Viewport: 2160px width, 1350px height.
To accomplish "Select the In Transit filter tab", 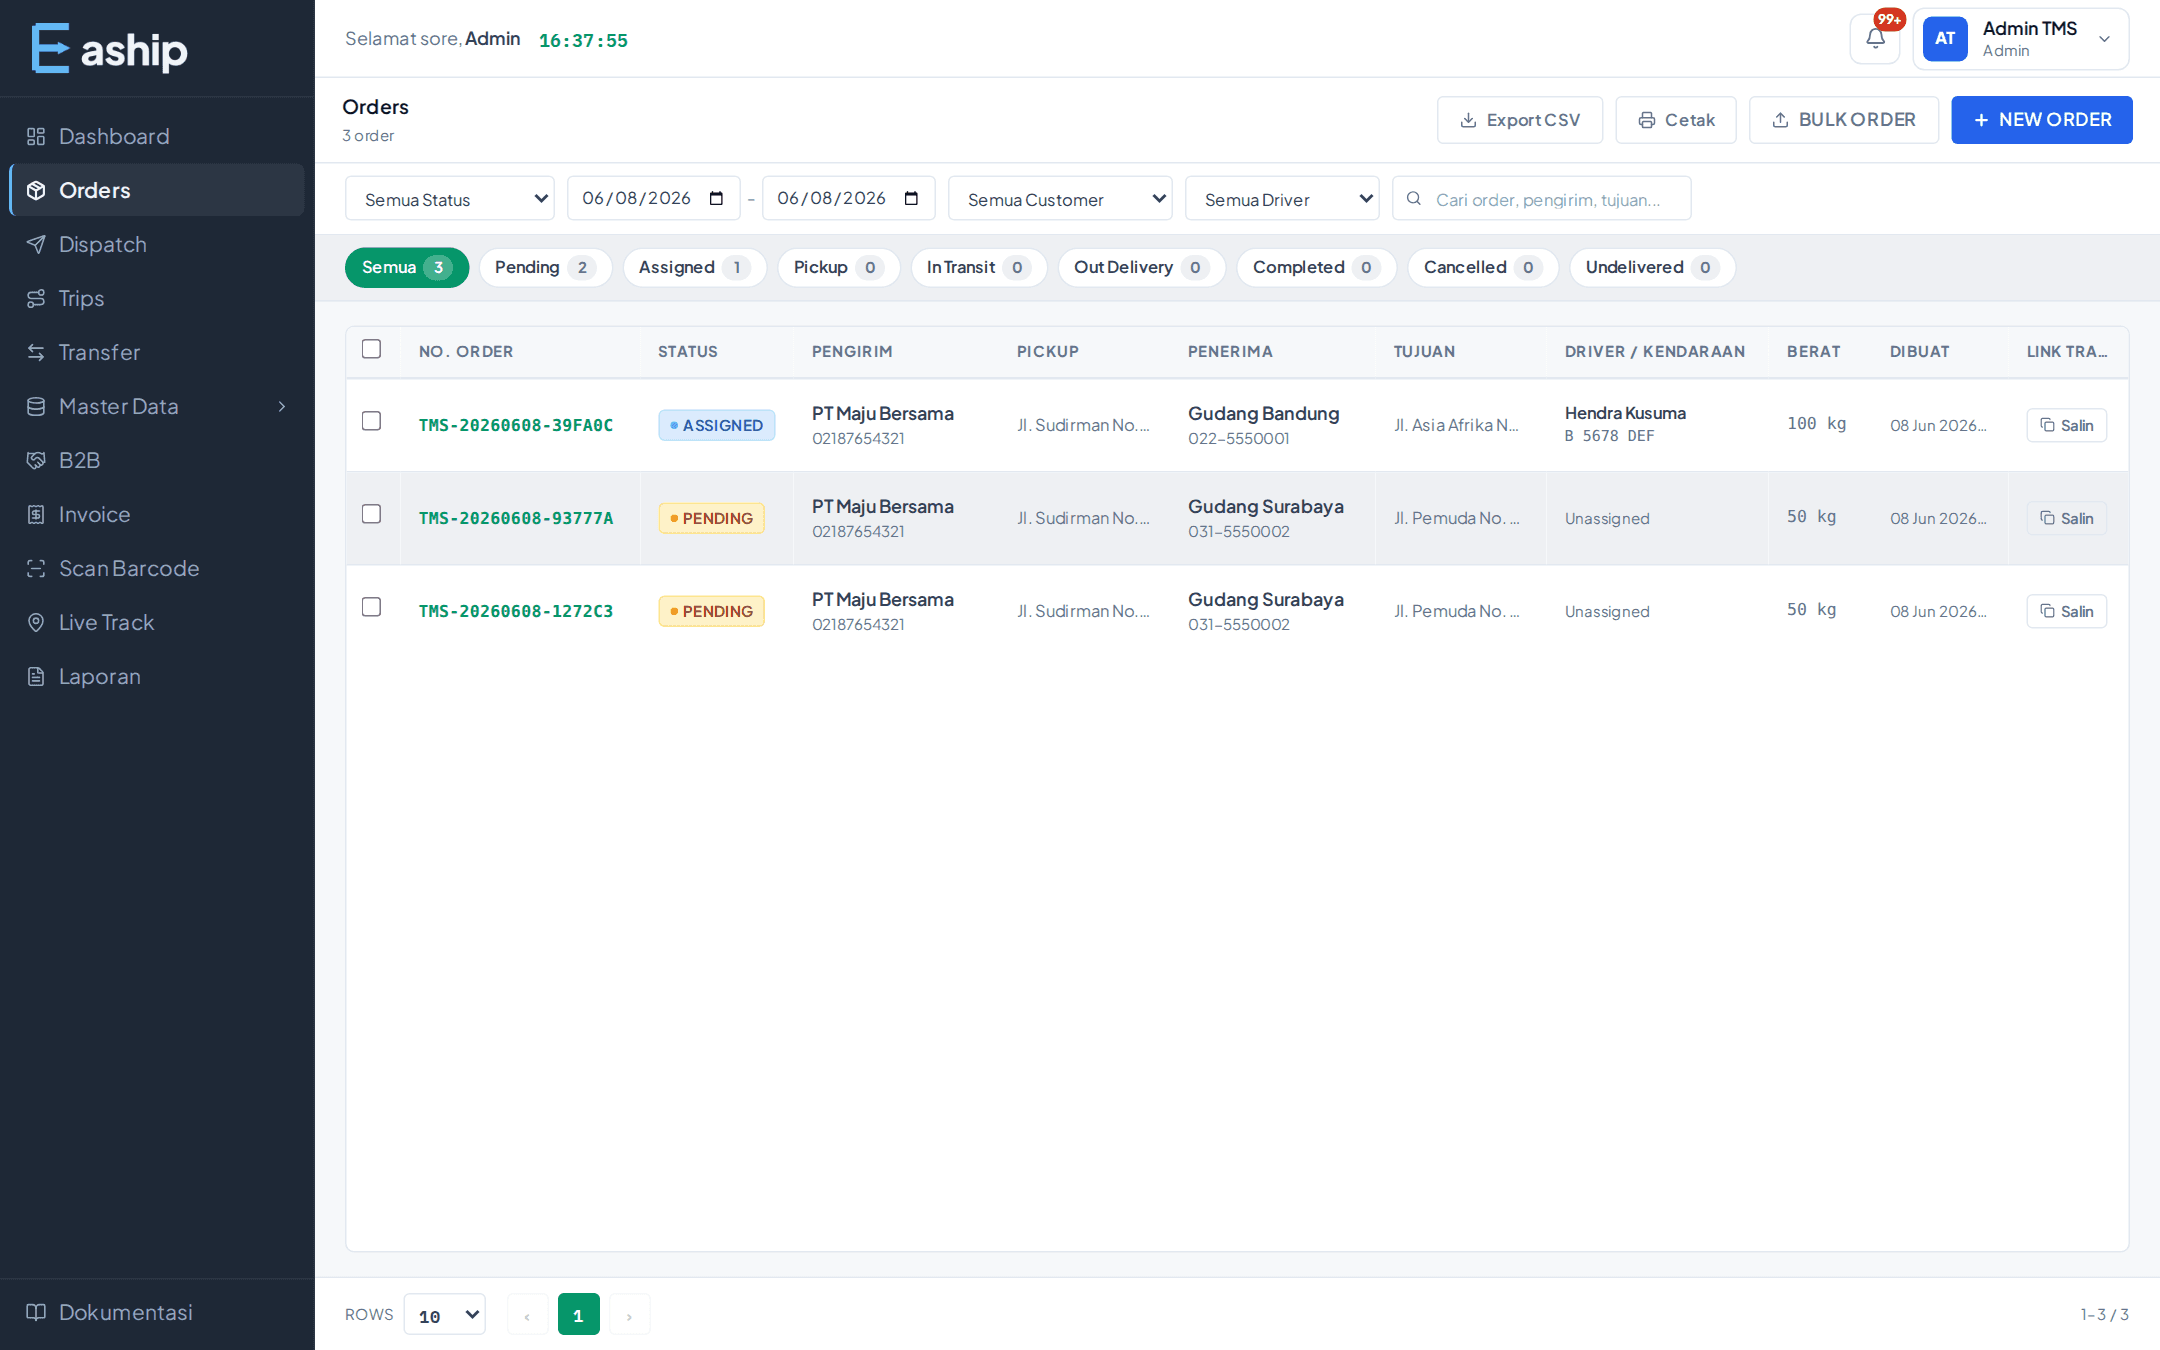I will click(x=978, y=267).
